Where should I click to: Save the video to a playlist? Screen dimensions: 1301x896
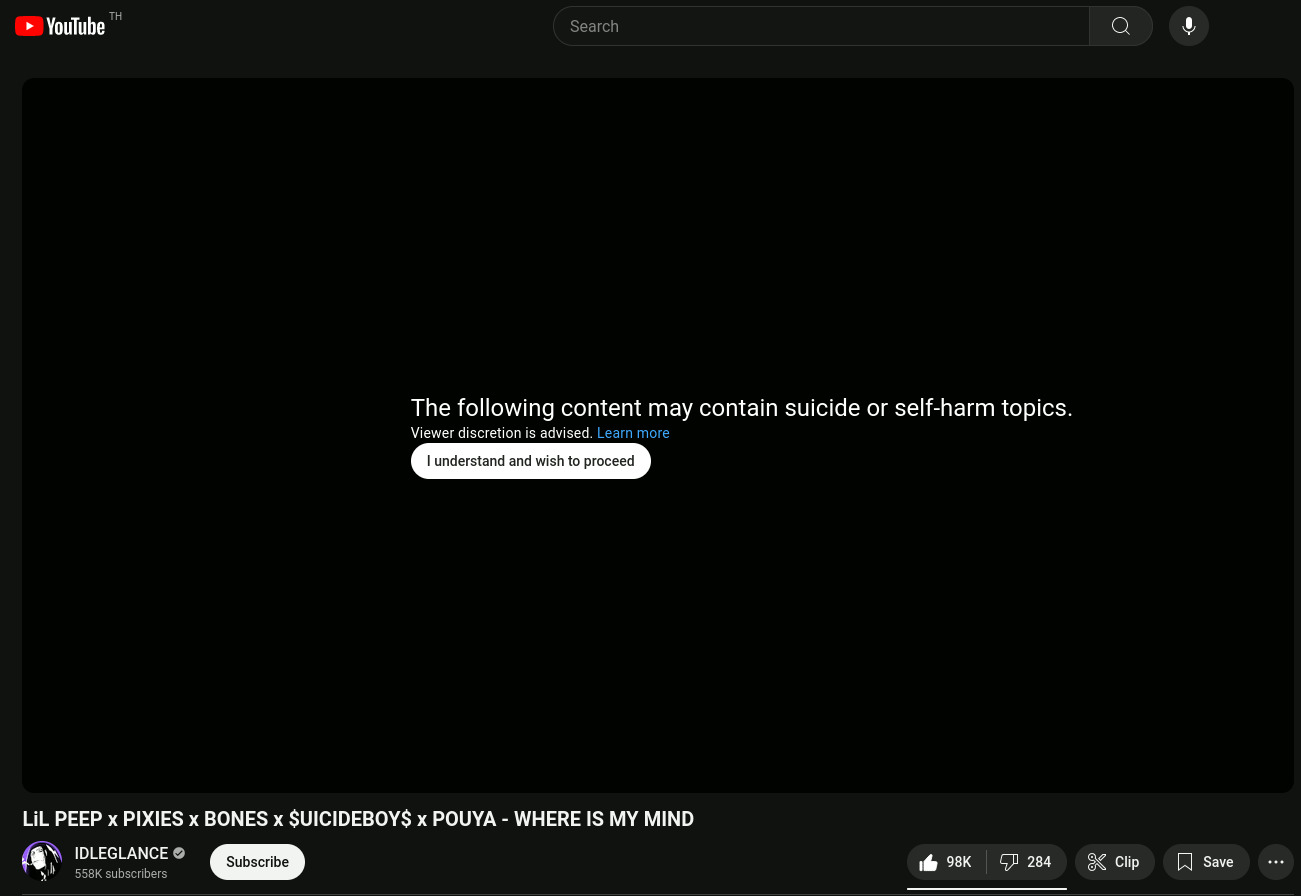pos(1205,862)
